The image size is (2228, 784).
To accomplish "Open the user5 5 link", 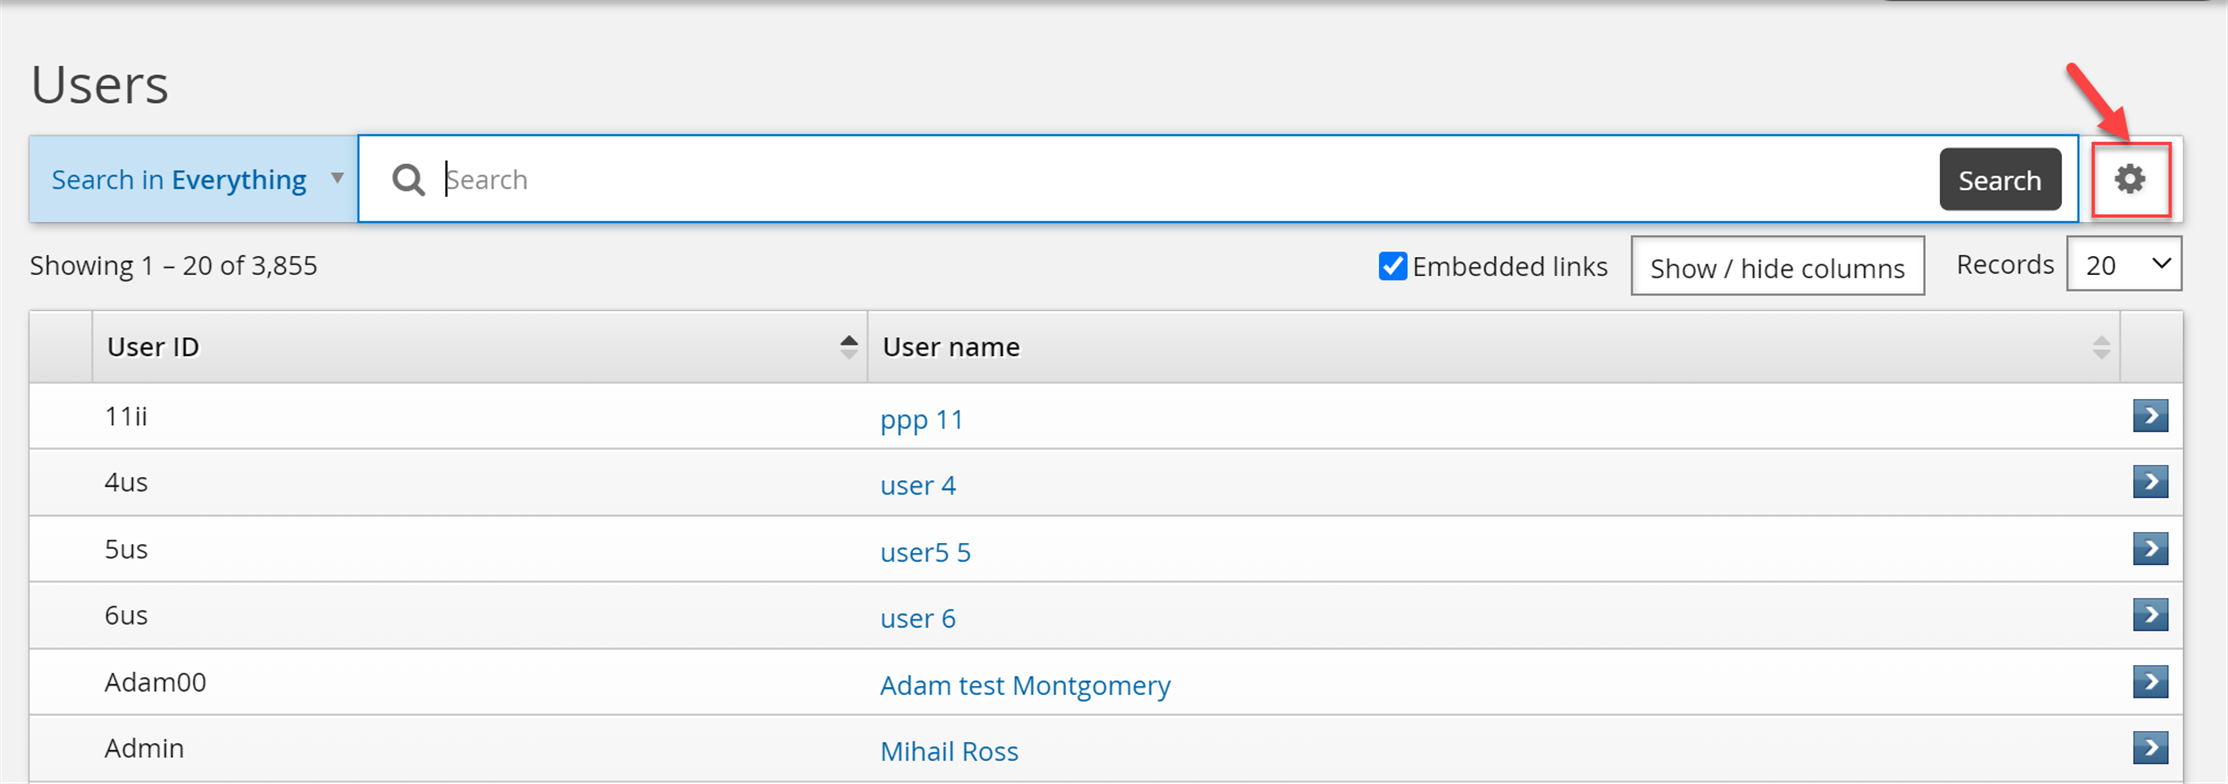I will pyautogui.click(x=925, y=552).
